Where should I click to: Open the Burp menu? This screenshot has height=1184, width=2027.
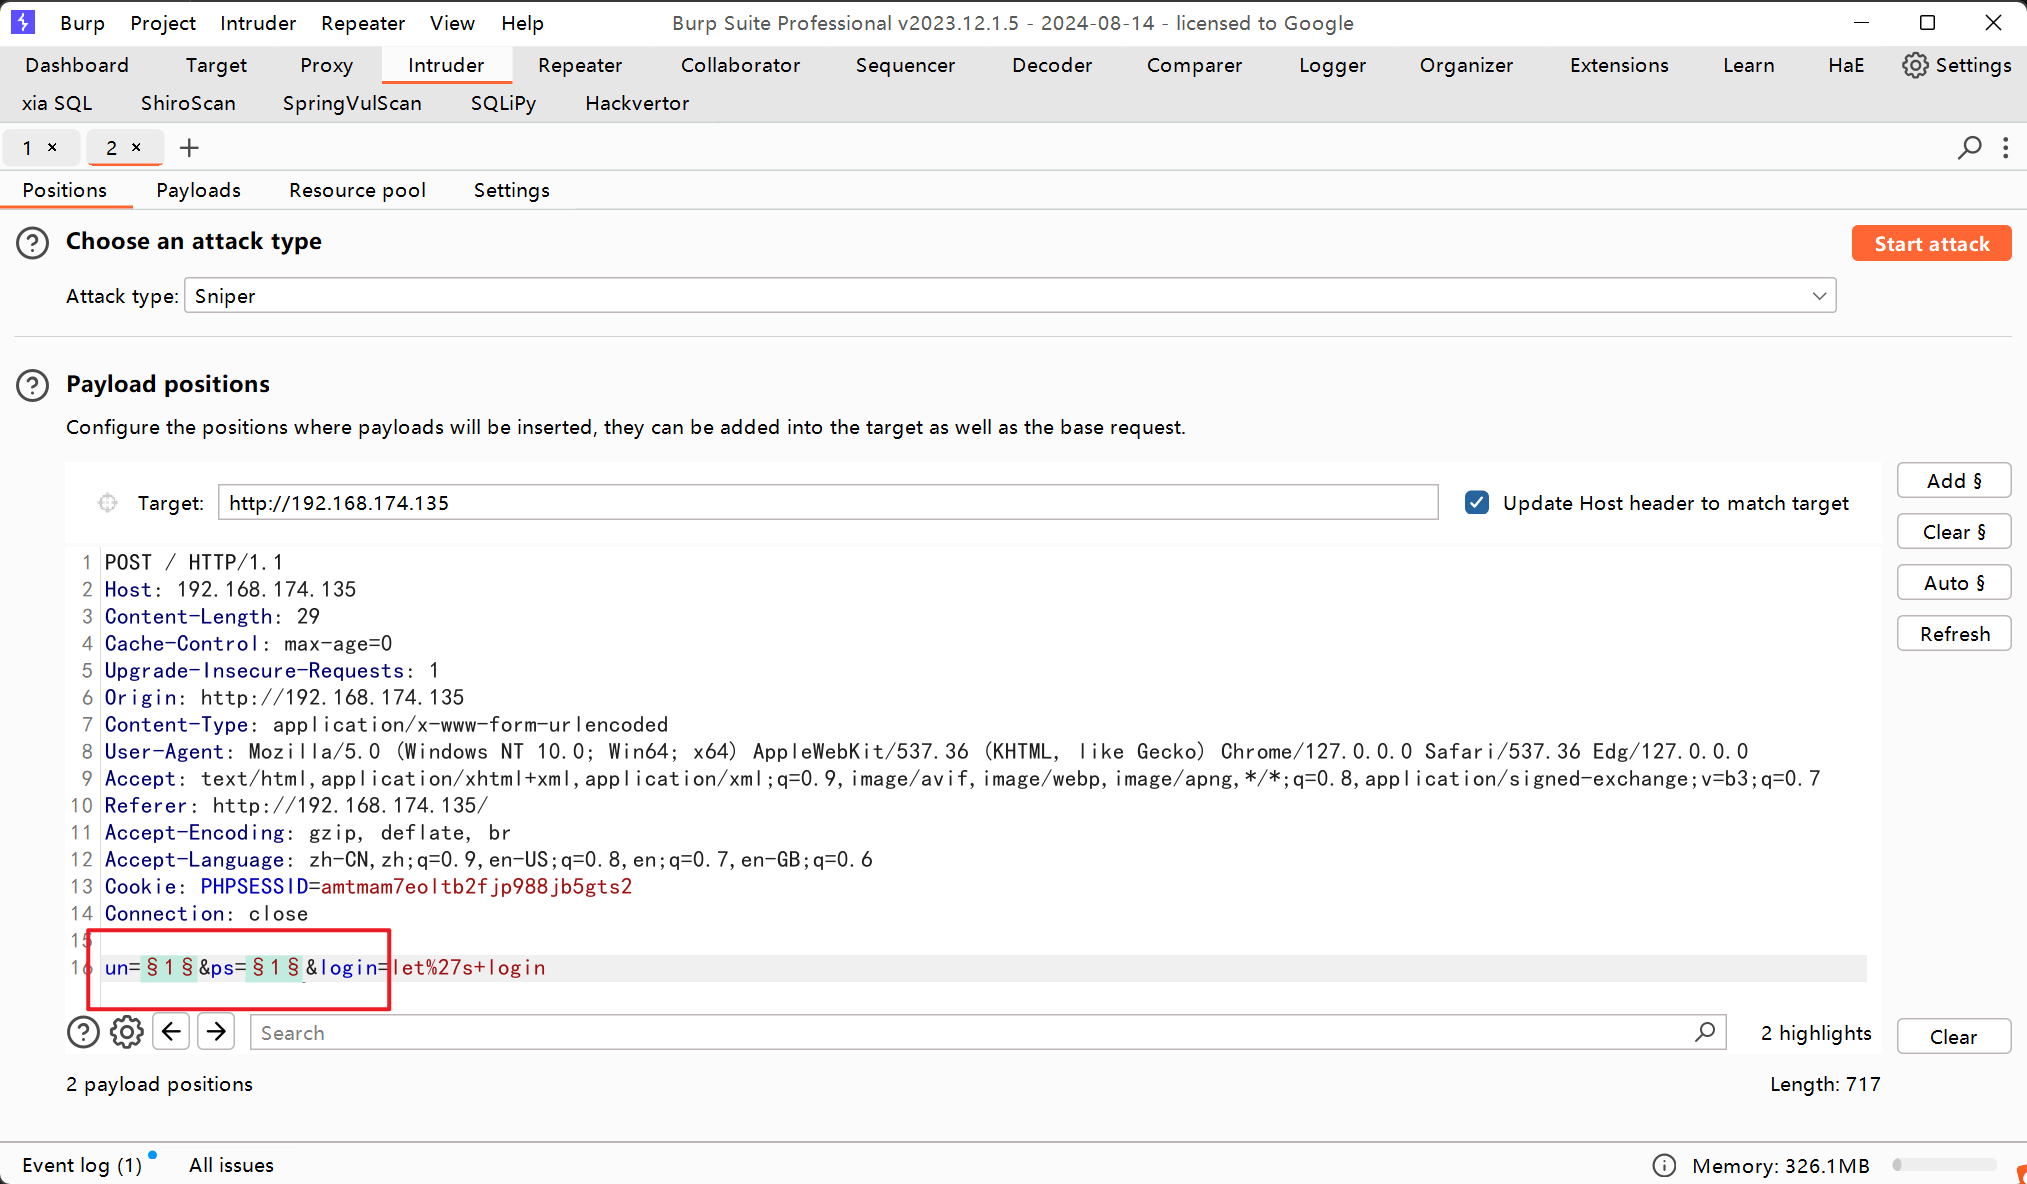pos(82,23)
